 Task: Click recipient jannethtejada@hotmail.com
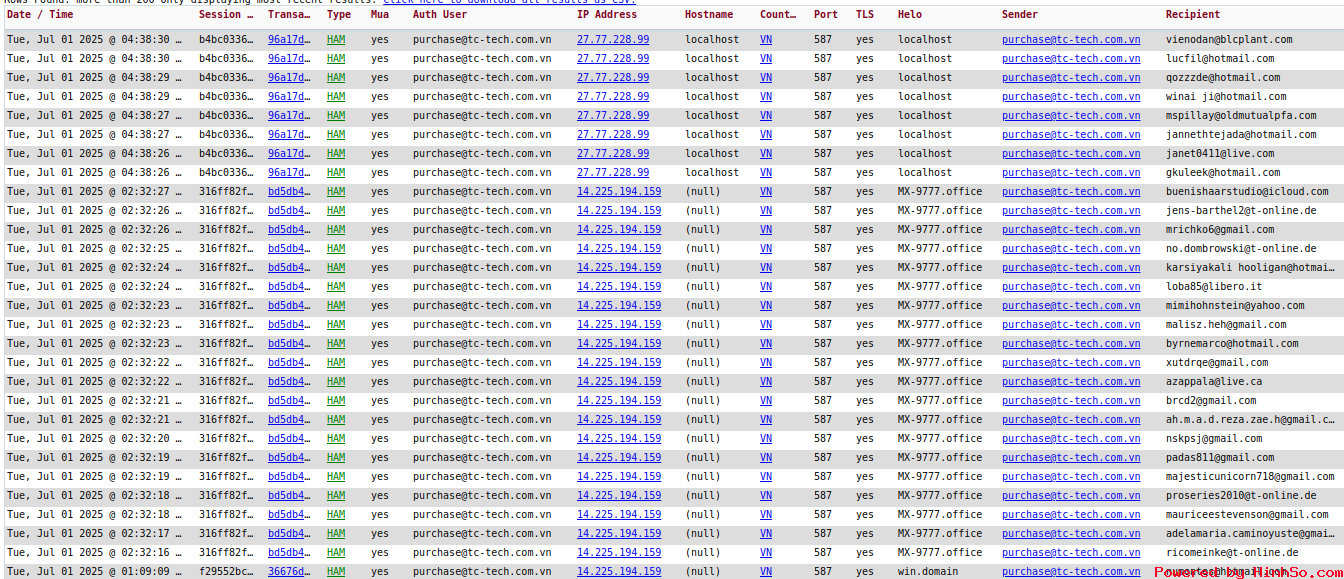[x=1241, y=135]
